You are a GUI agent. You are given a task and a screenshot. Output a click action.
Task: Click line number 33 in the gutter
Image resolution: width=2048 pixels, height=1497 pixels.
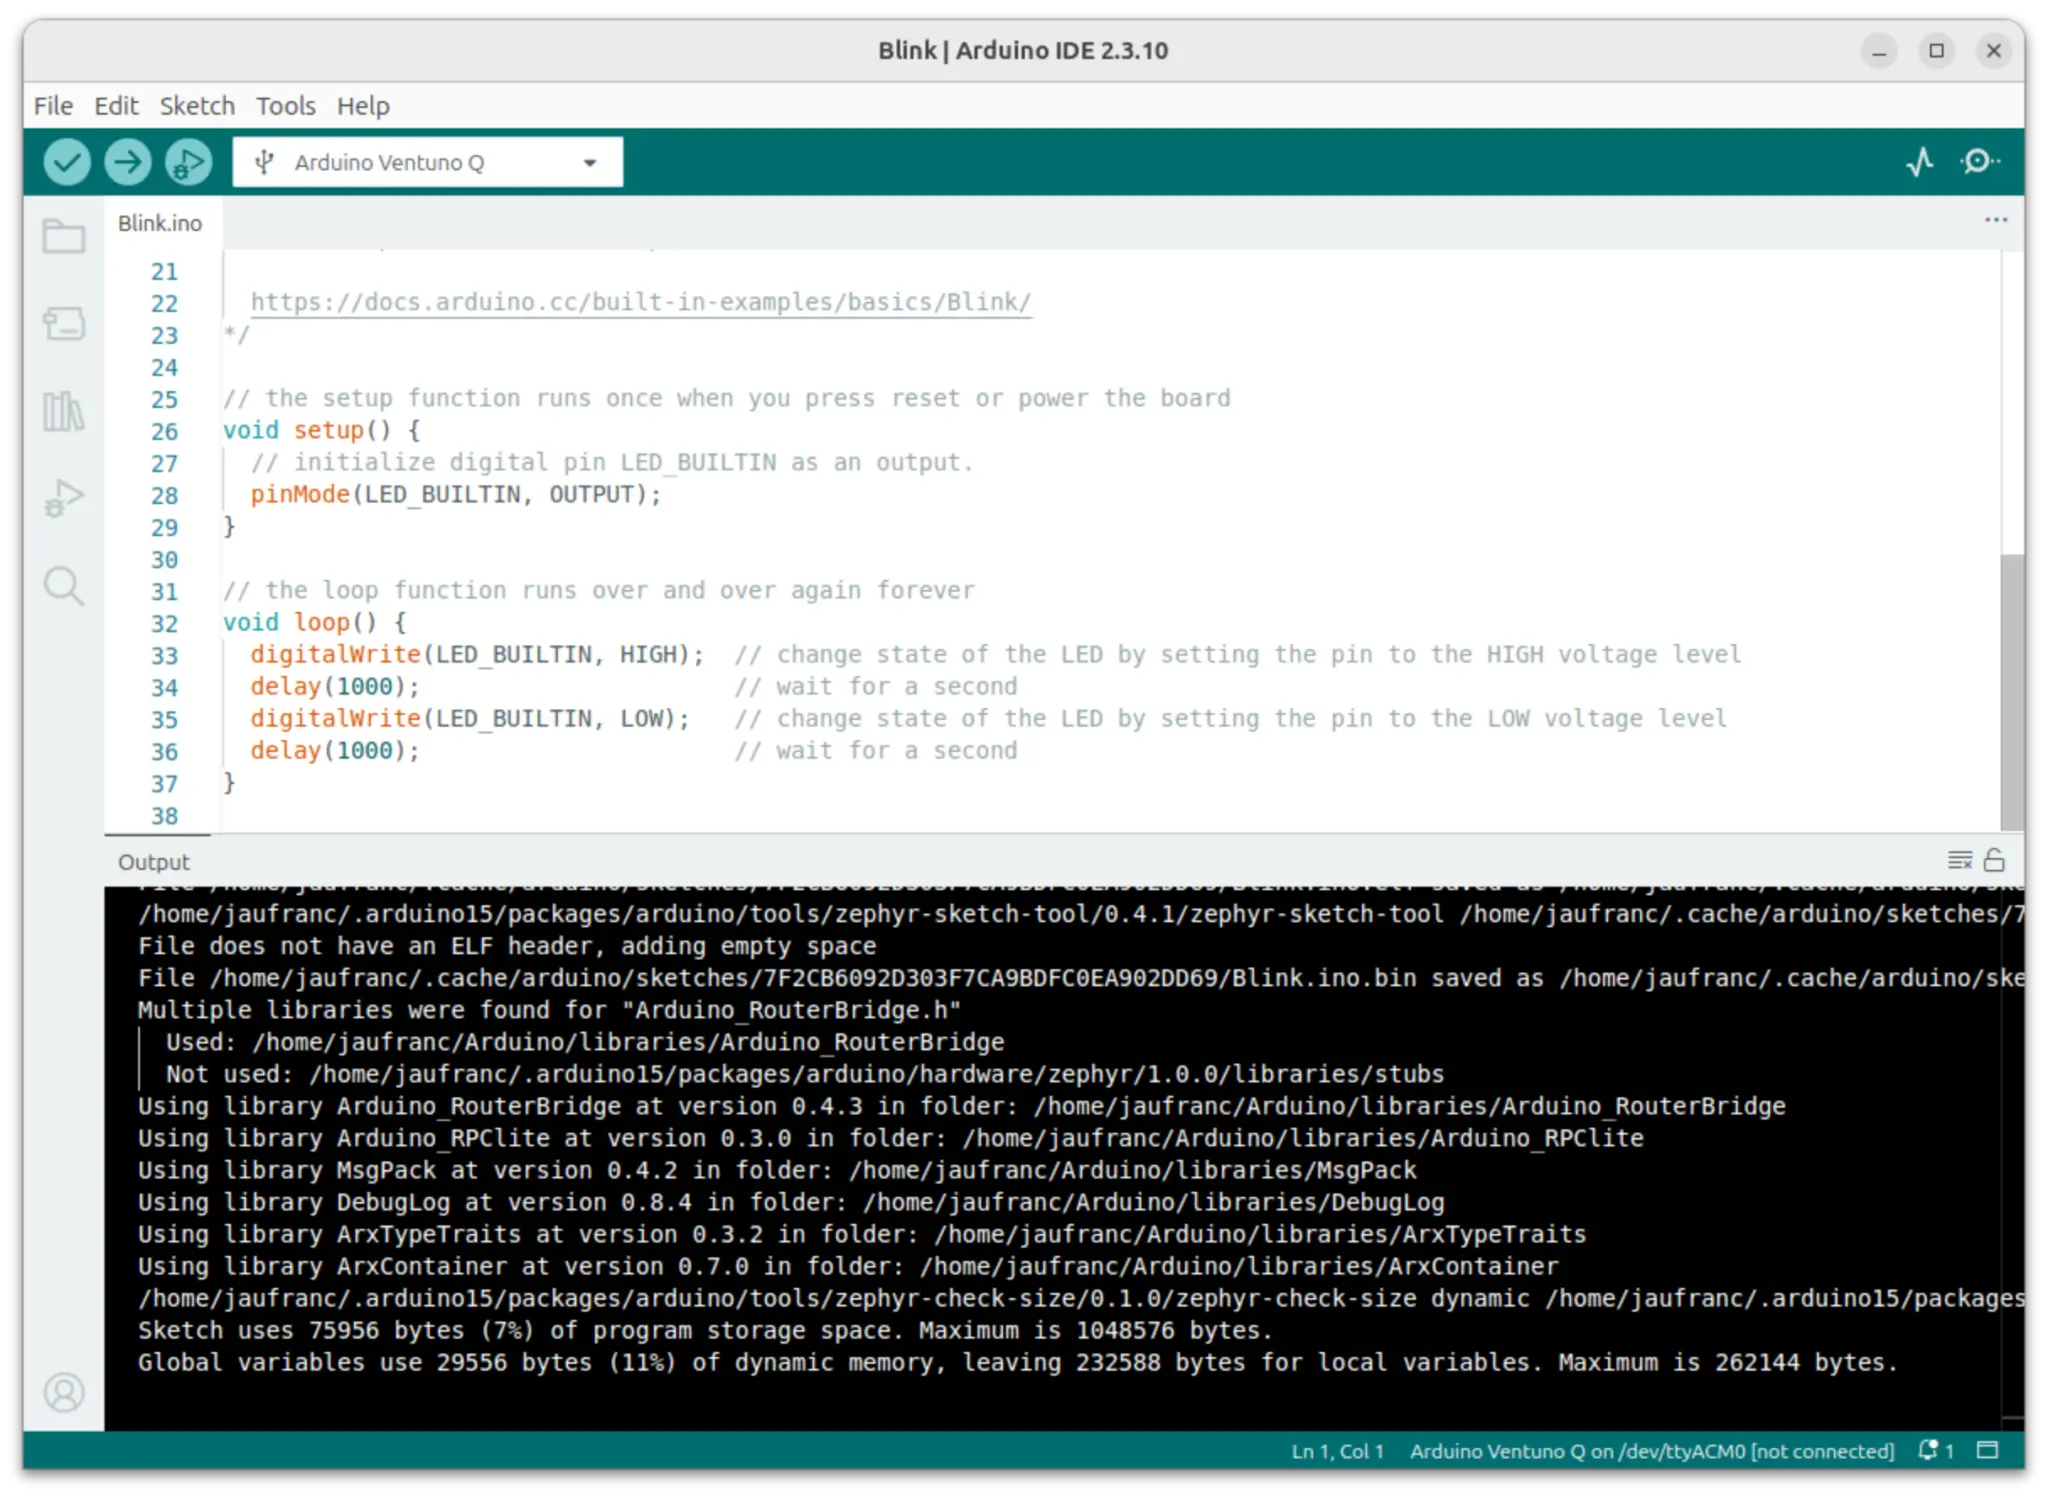(x=164, y=655)
